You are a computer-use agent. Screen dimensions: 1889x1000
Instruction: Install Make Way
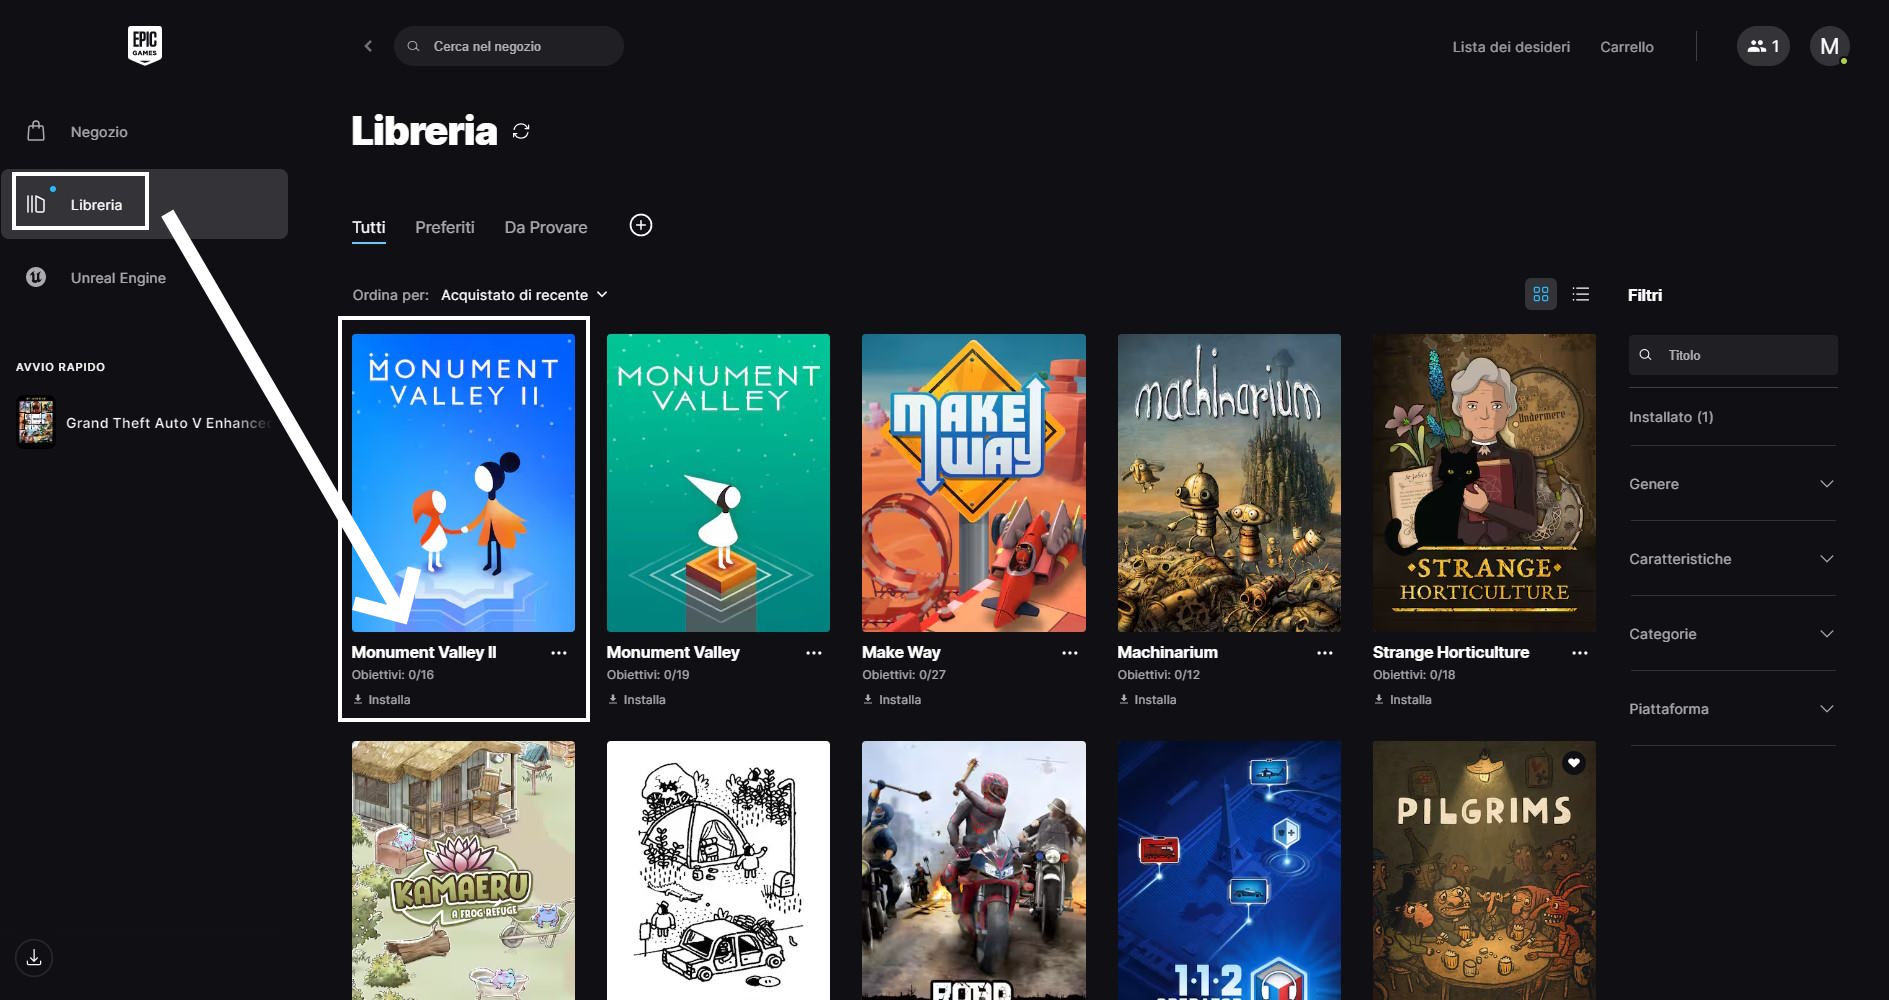(892, 700)
